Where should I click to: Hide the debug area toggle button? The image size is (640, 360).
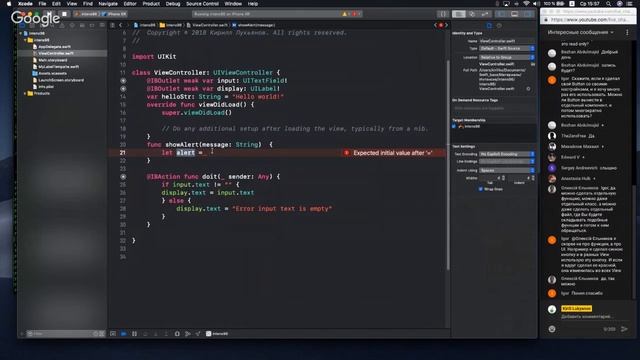pos(113,334)
